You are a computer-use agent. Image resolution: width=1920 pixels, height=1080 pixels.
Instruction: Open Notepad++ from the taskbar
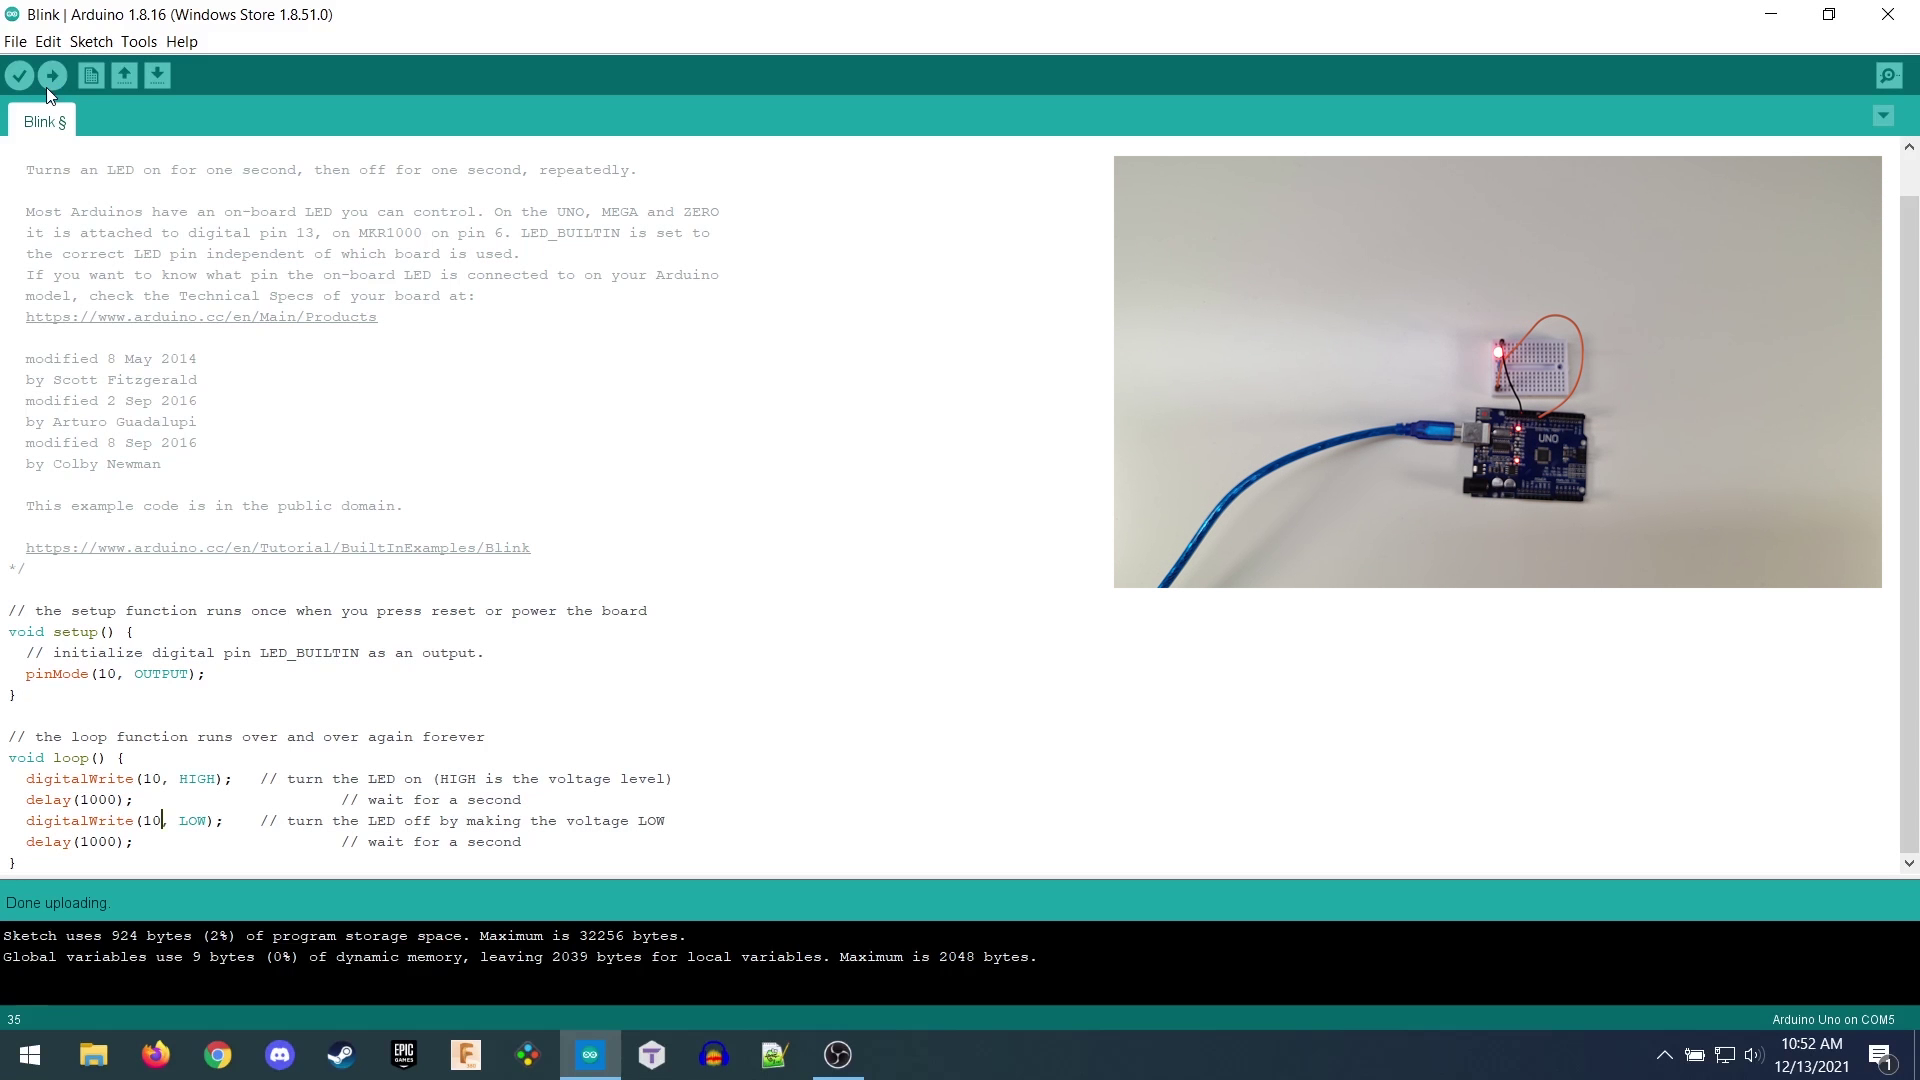(x=775, y=1055)
